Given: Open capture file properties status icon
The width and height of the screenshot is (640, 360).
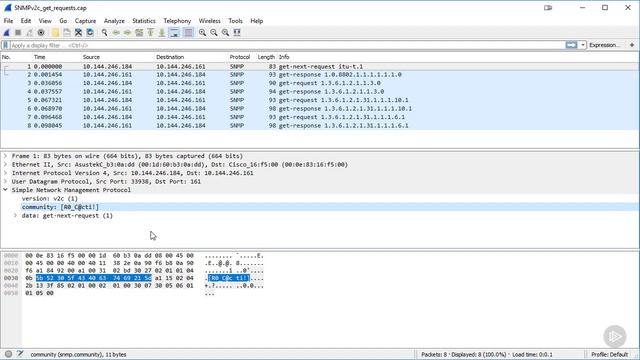Looking at the screenshot, I should click(20, 354).
